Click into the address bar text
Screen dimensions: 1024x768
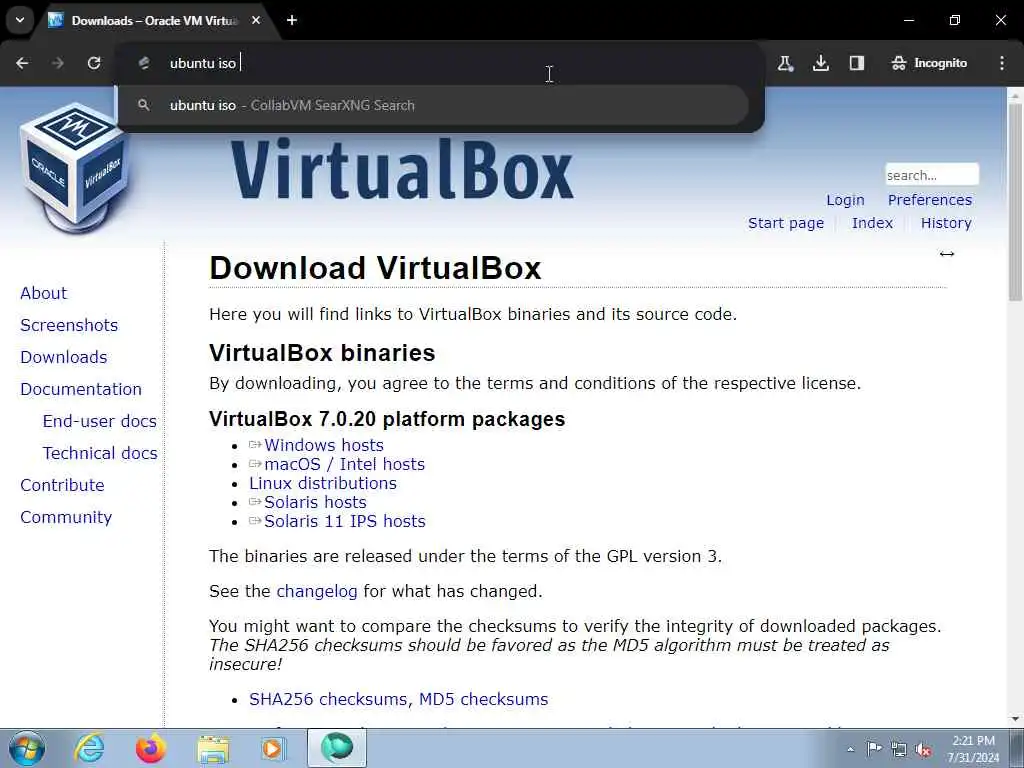[203, 63]
